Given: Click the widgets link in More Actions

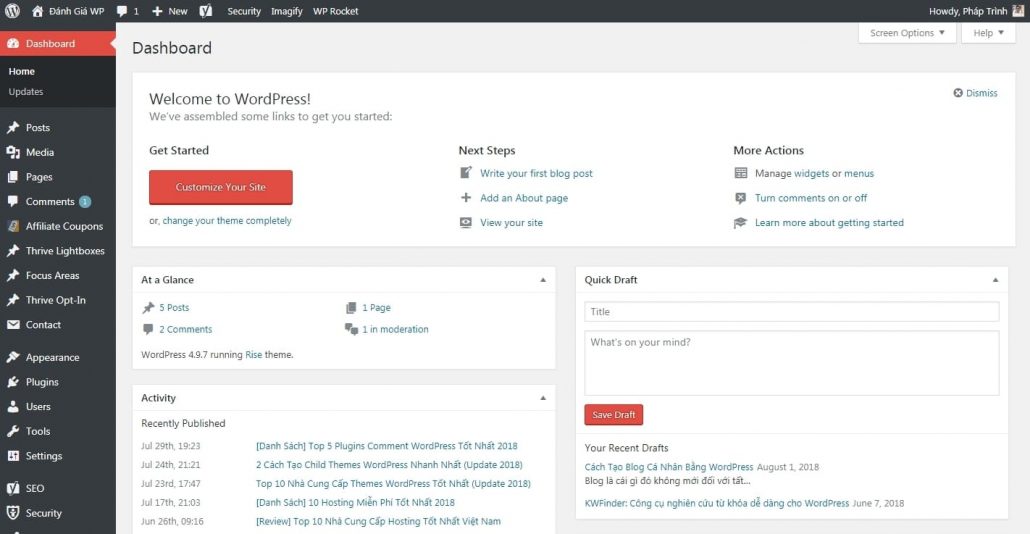Looking at the screenshot, I should (x=811, y=173).
